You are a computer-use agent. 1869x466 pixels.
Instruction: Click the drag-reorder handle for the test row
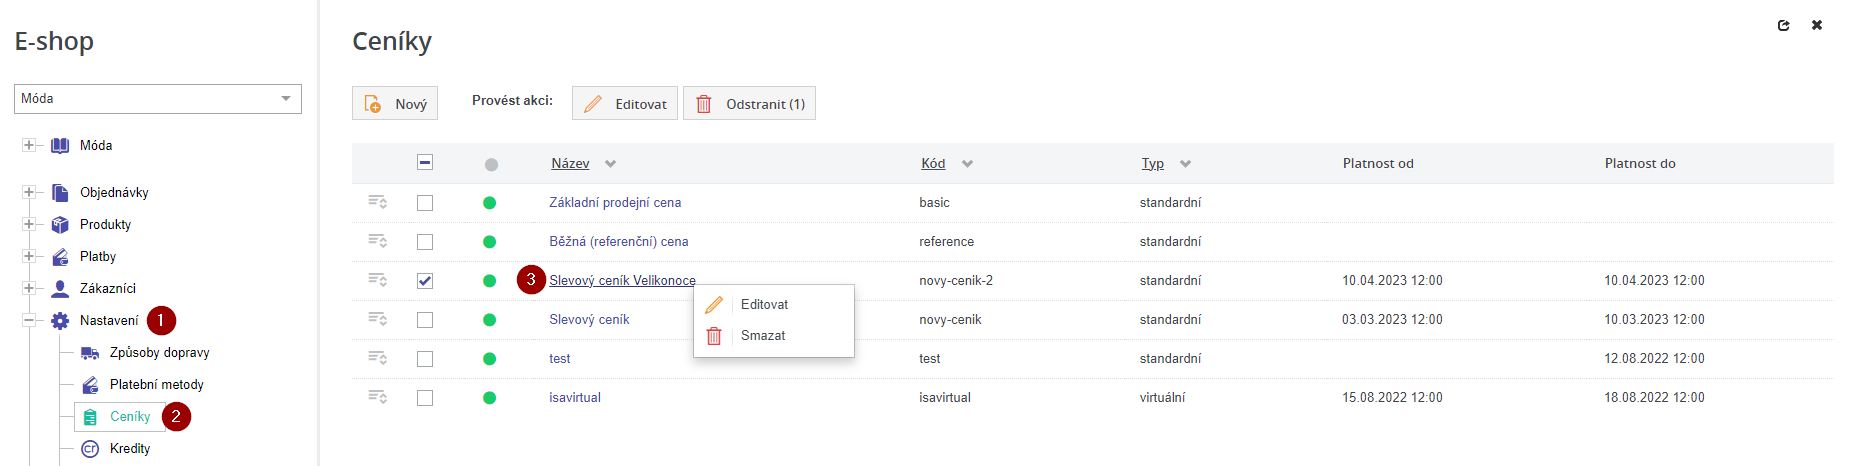tap(377, 358)
